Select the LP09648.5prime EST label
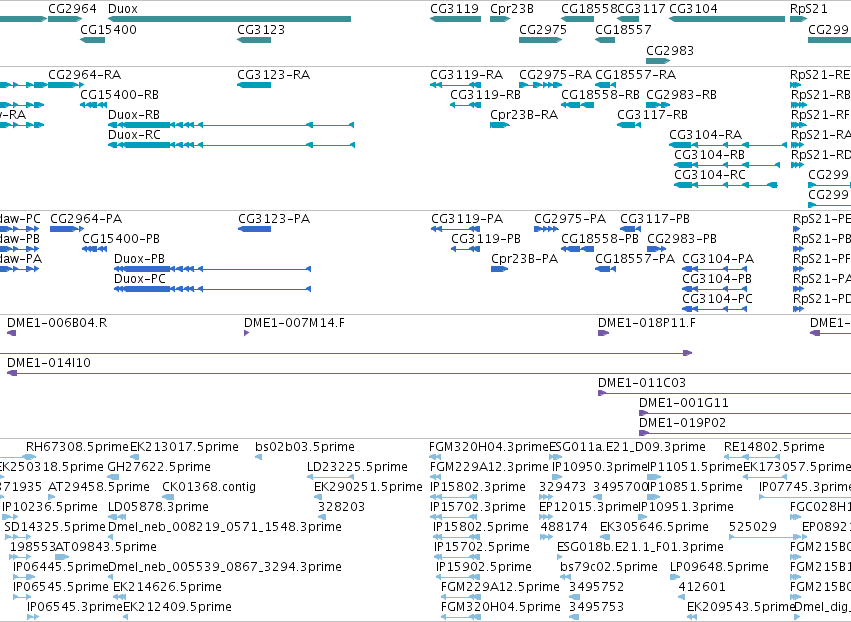 [720, 567]
